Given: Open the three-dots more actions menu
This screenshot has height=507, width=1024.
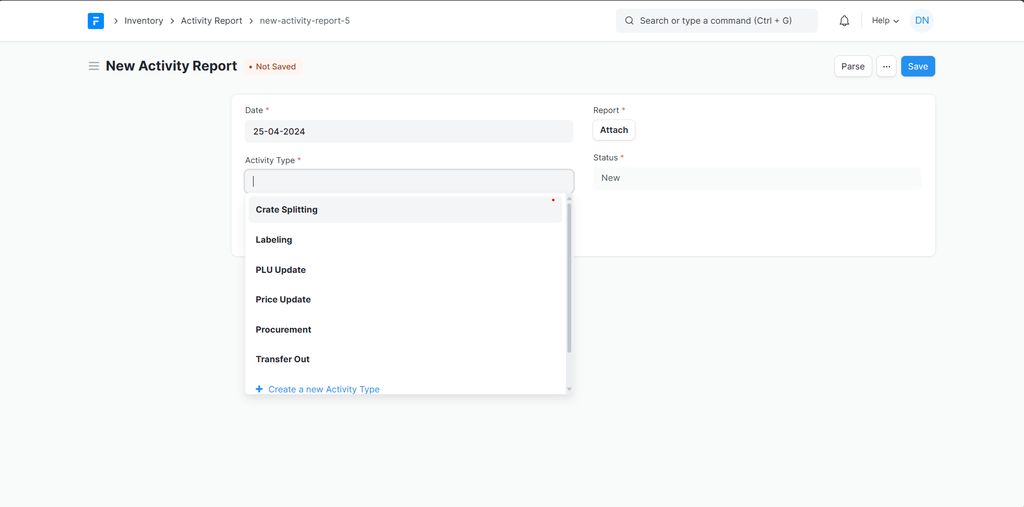Looking at the screenshot, I should point(886,66).
